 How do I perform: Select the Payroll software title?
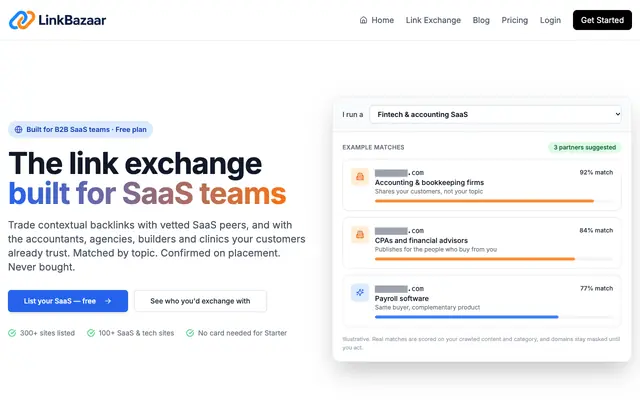[402, 298]
